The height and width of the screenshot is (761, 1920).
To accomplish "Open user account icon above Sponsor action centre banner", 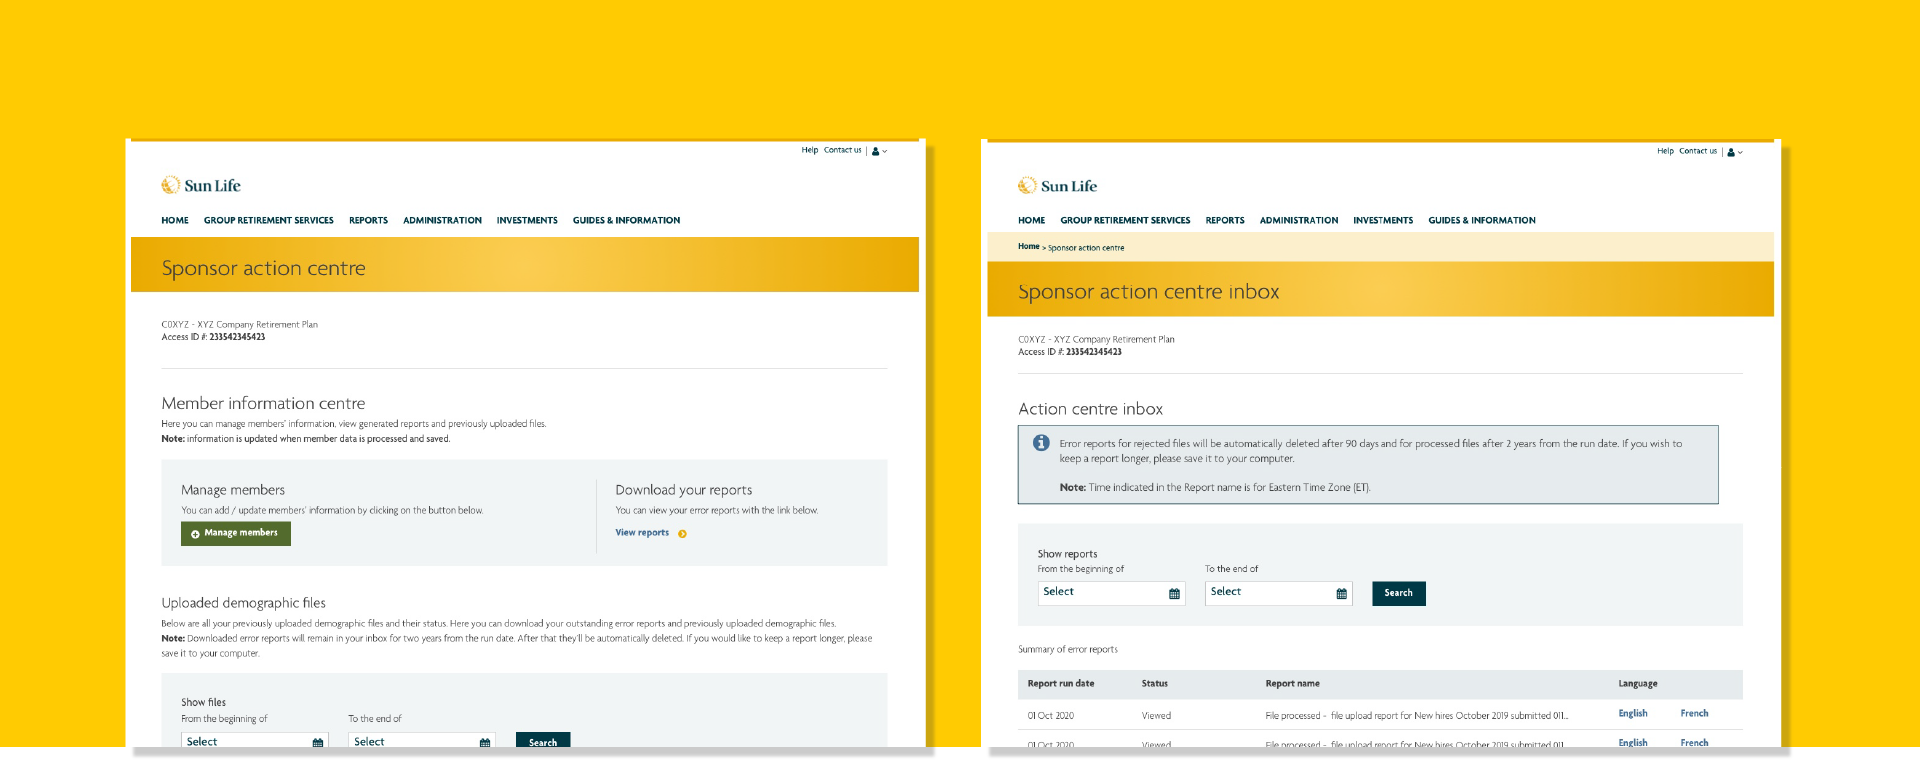I will 876,151.
